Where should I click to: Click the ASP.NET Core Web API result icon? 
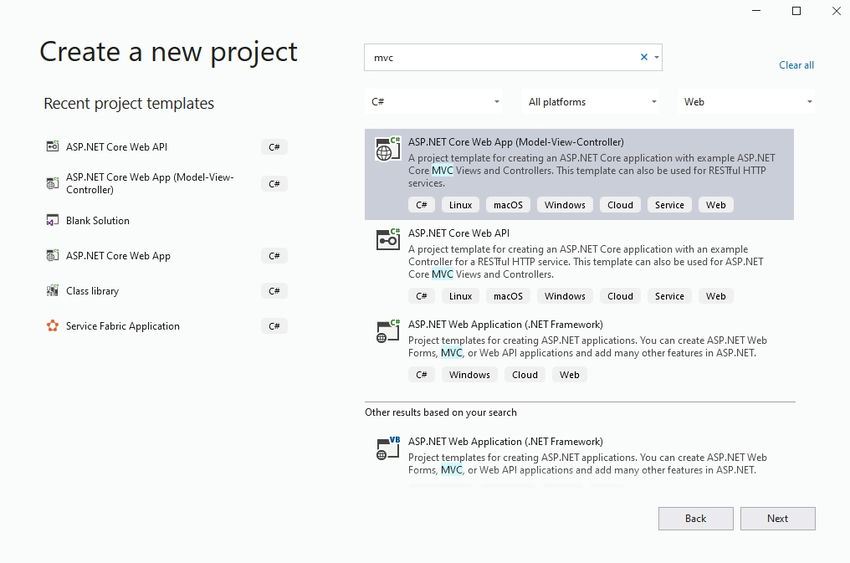click(x=388, y=240)
